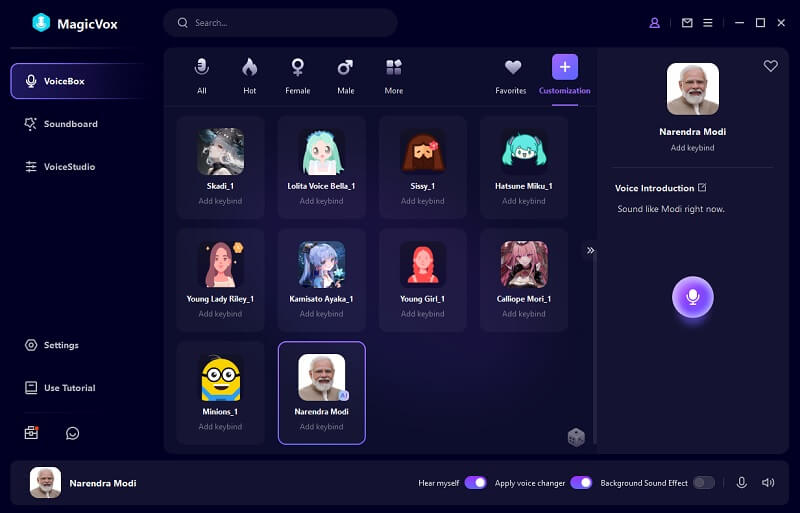Click Narendra Modi avatar in bottom bar
800x513 pixels.
[x=45, y=482]
